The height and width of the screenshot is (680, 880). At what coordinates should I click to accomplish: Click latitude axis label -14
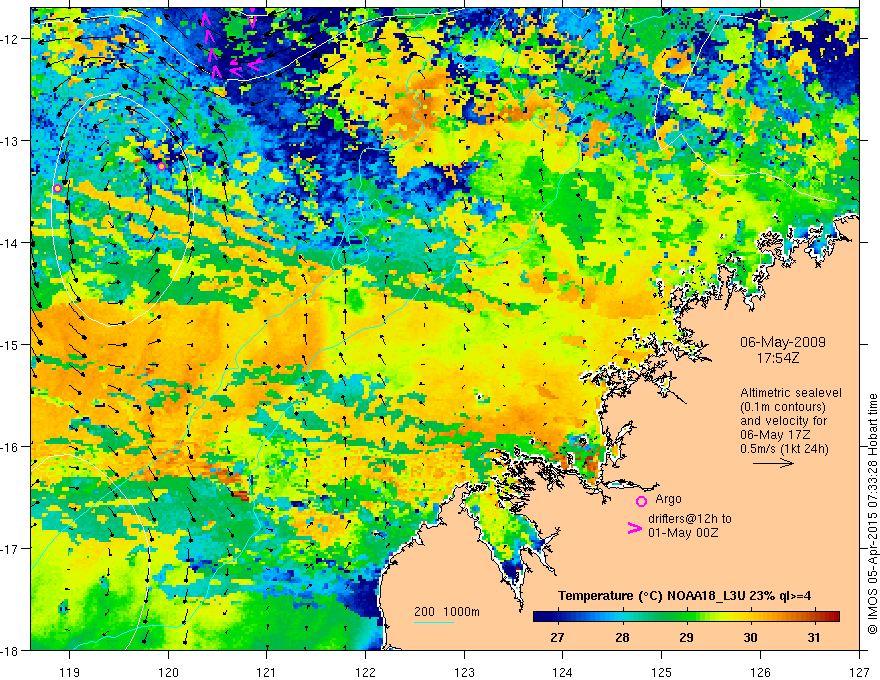tap(11, 243)
